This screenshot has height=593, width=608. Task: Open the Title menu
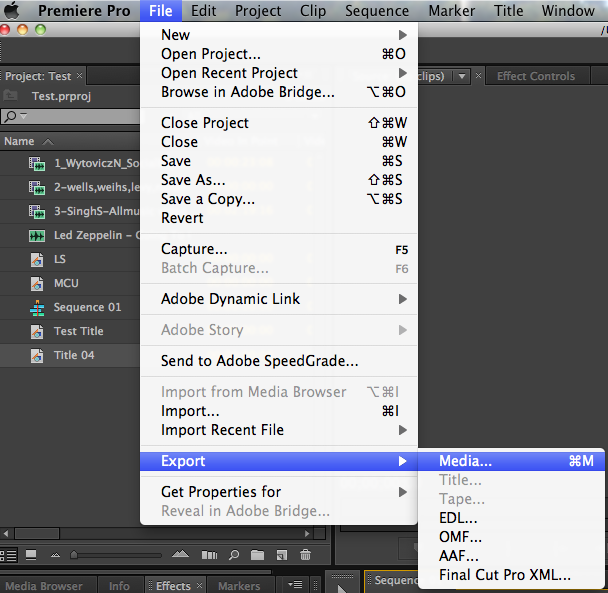click(x=508, y=11)
